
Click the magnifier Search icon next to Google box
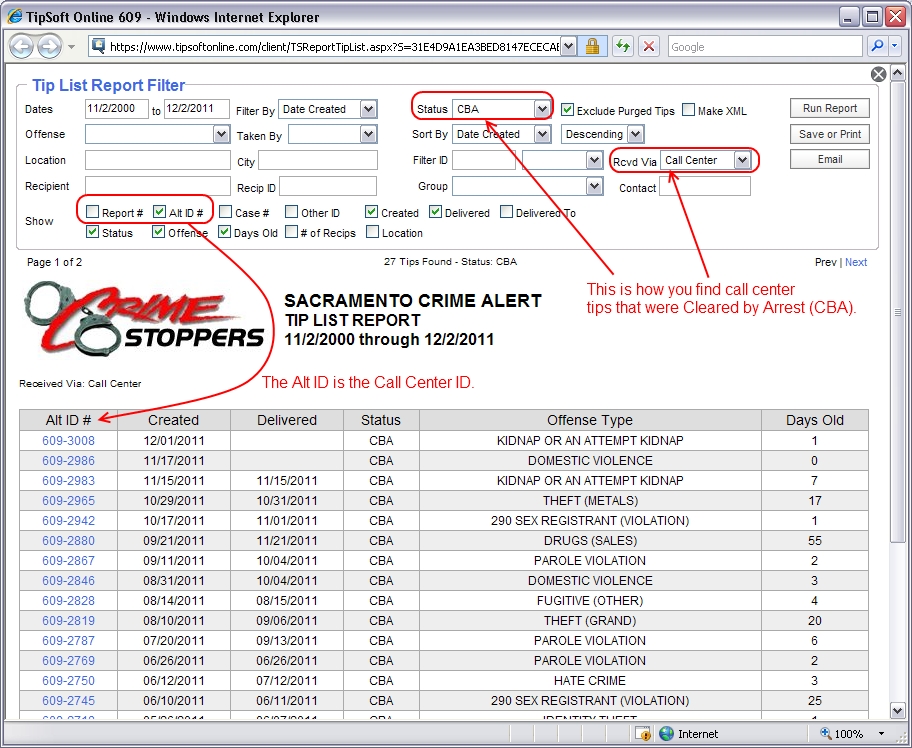[877, 47]
